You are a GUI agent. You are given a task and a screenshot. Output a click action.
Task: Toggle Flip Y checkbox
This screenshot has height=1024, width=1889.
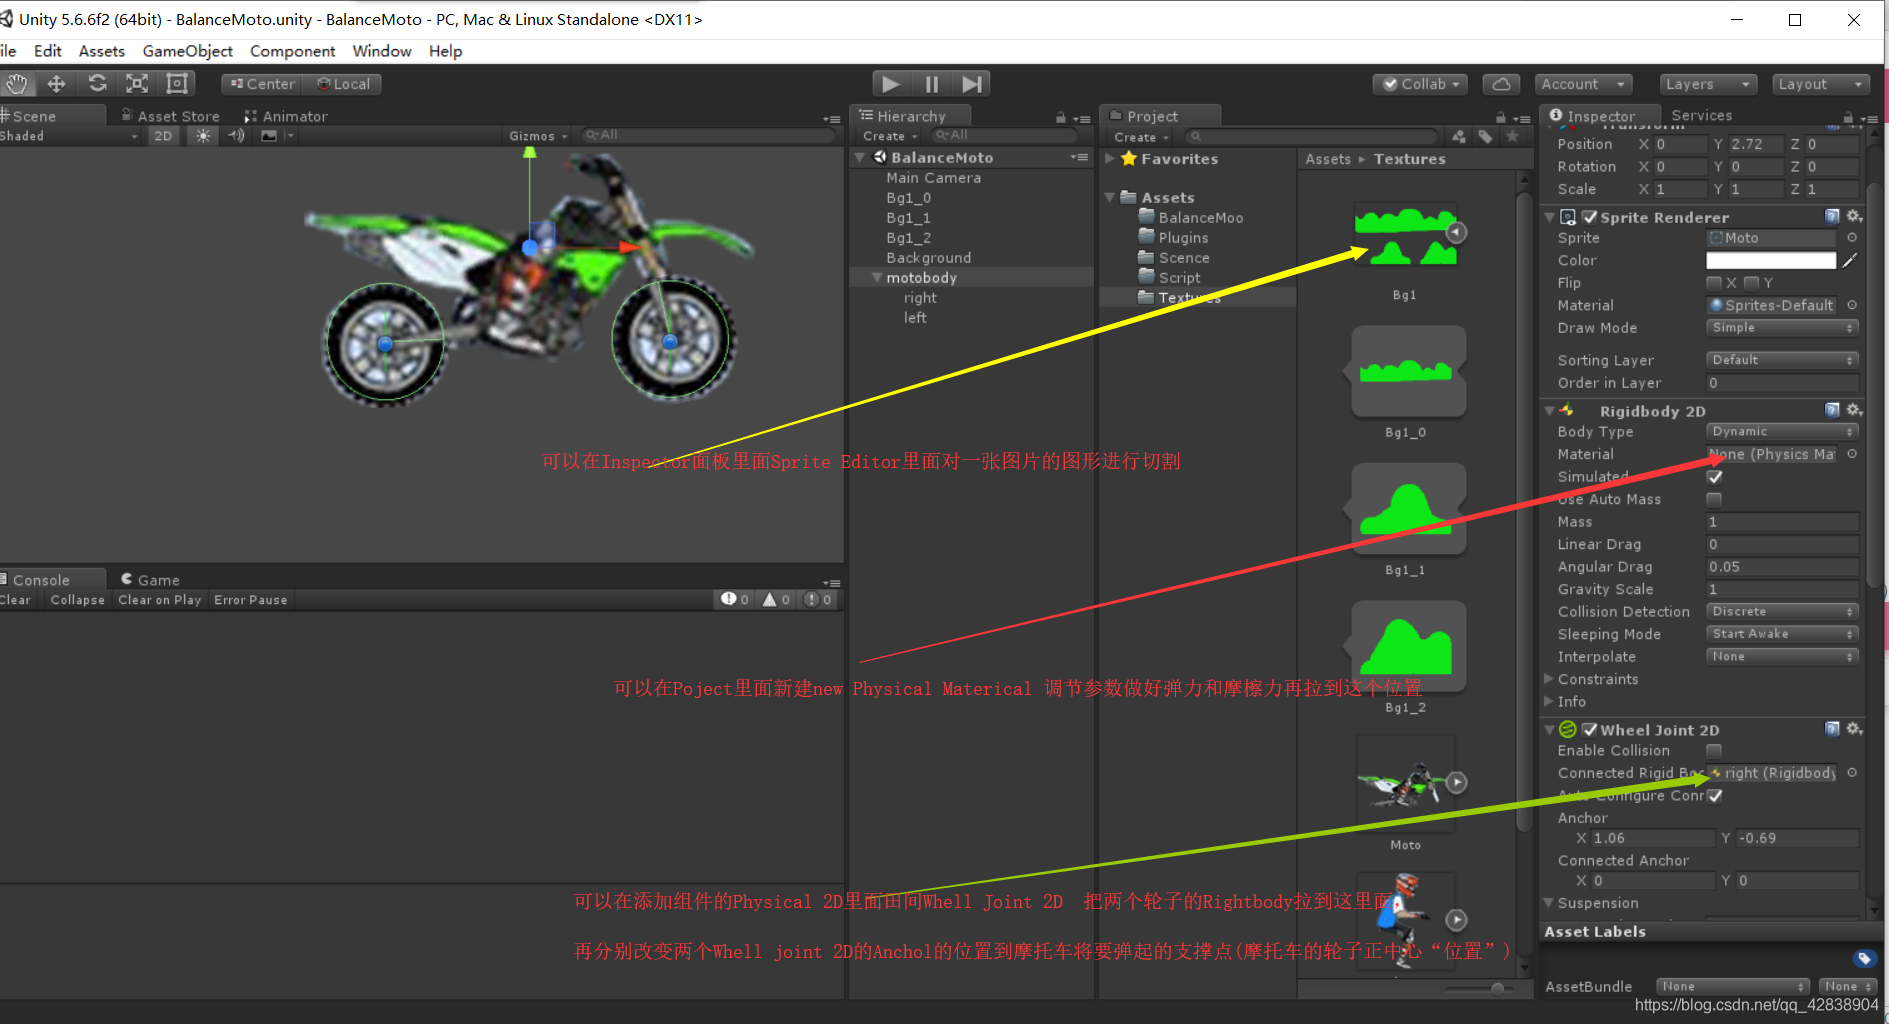1751,283
